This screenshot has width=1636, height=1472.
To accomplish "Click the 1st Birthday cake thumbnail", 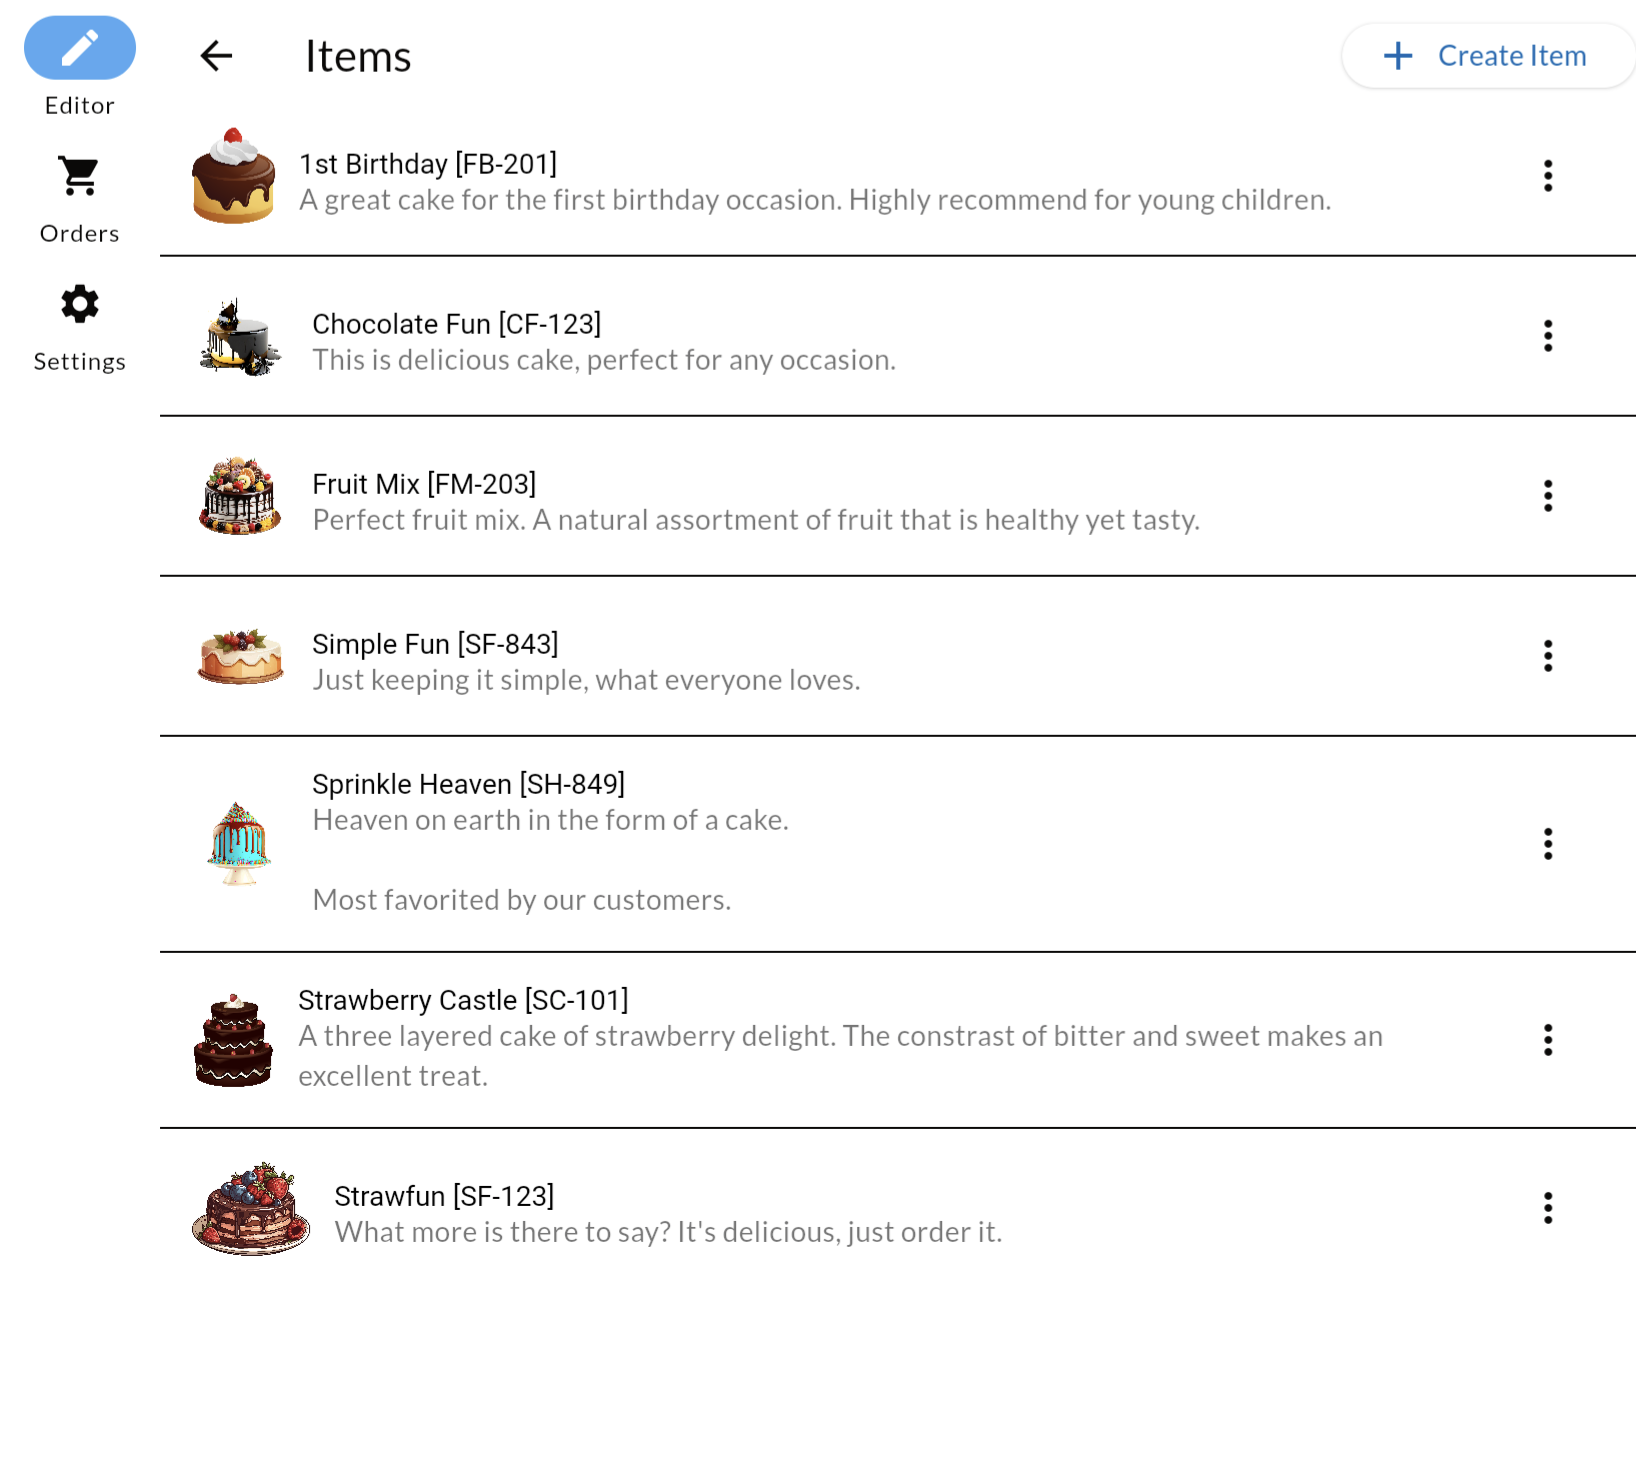I will [233, 180].
